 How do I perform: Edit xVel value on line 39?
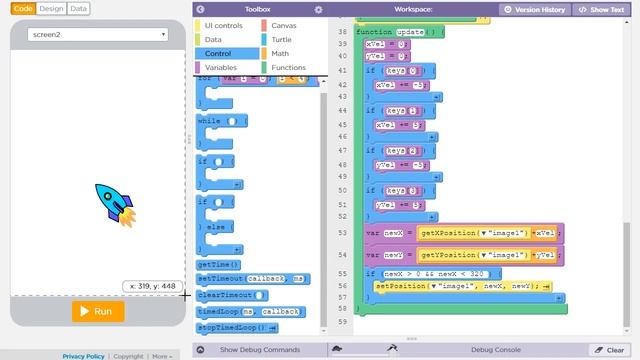(x=402, y=44)
